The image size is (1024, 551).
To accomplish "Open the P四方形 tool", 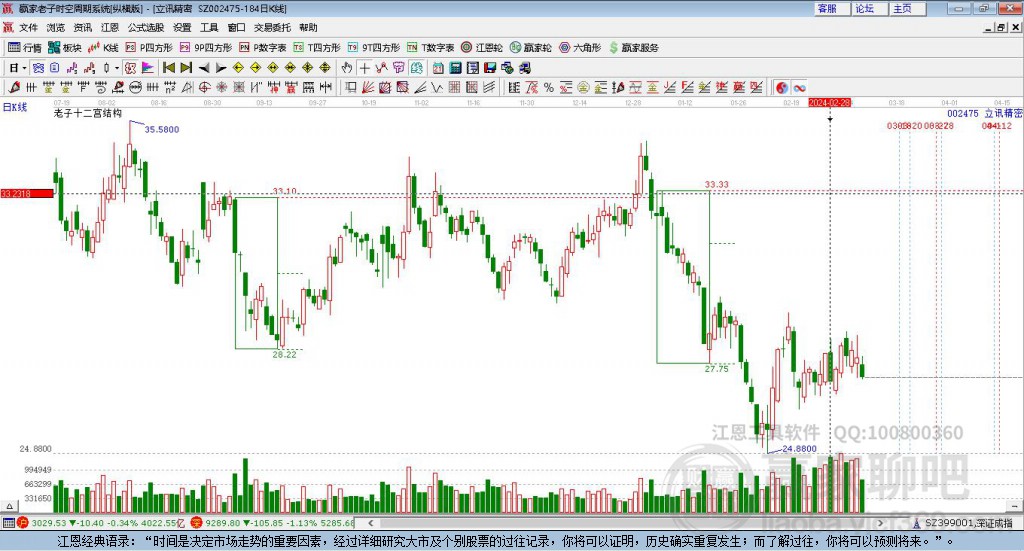I will [149, 48].
